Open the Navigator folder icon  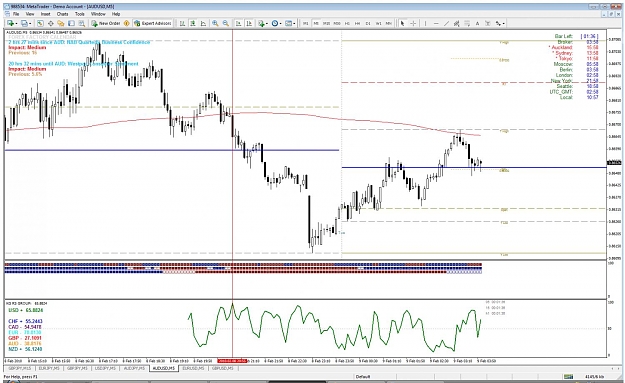[x=61, y=24]
